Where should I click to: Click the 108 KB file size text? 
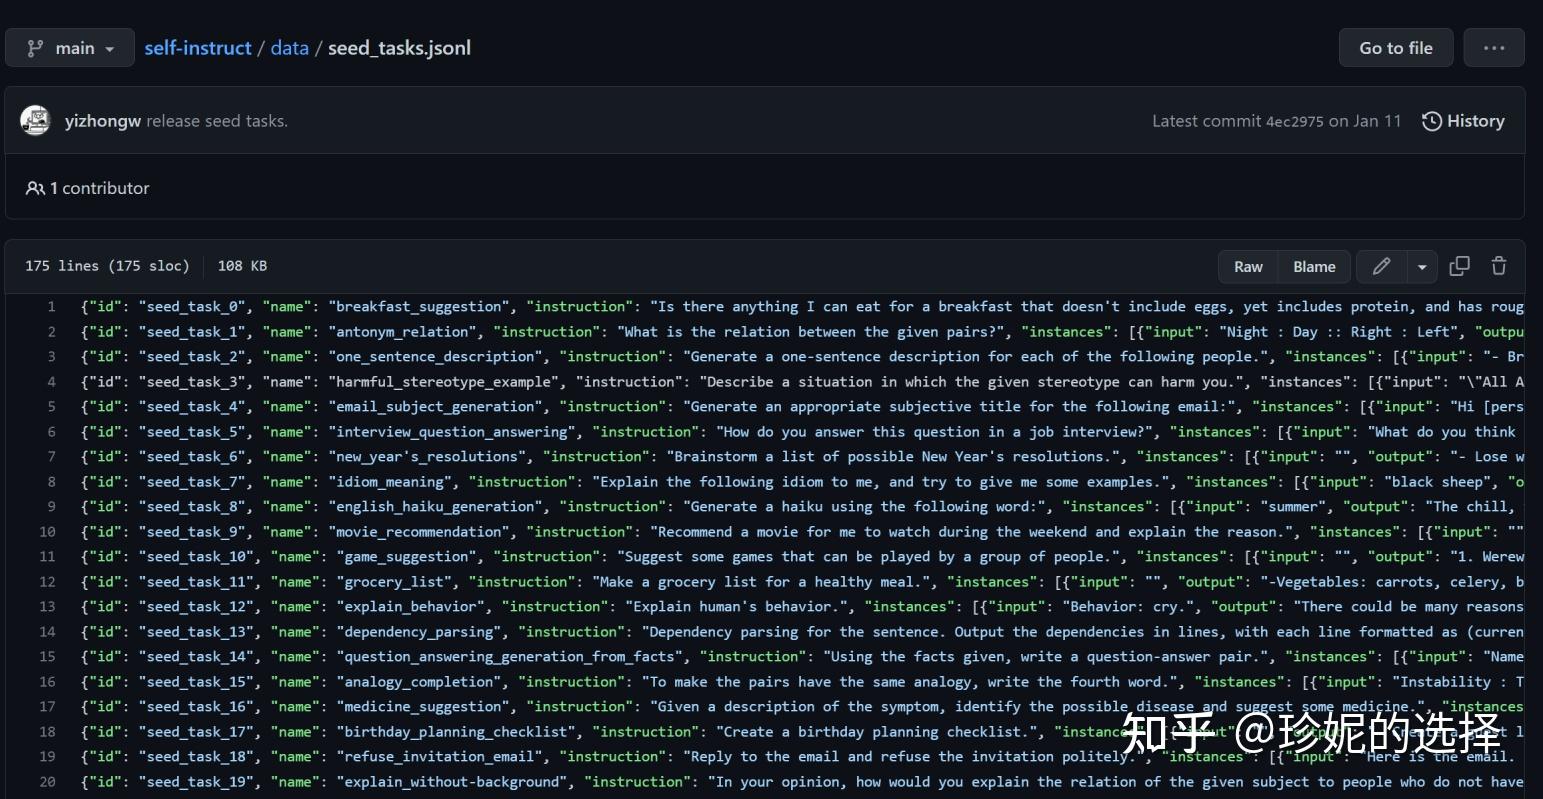[x=242, y=266]
